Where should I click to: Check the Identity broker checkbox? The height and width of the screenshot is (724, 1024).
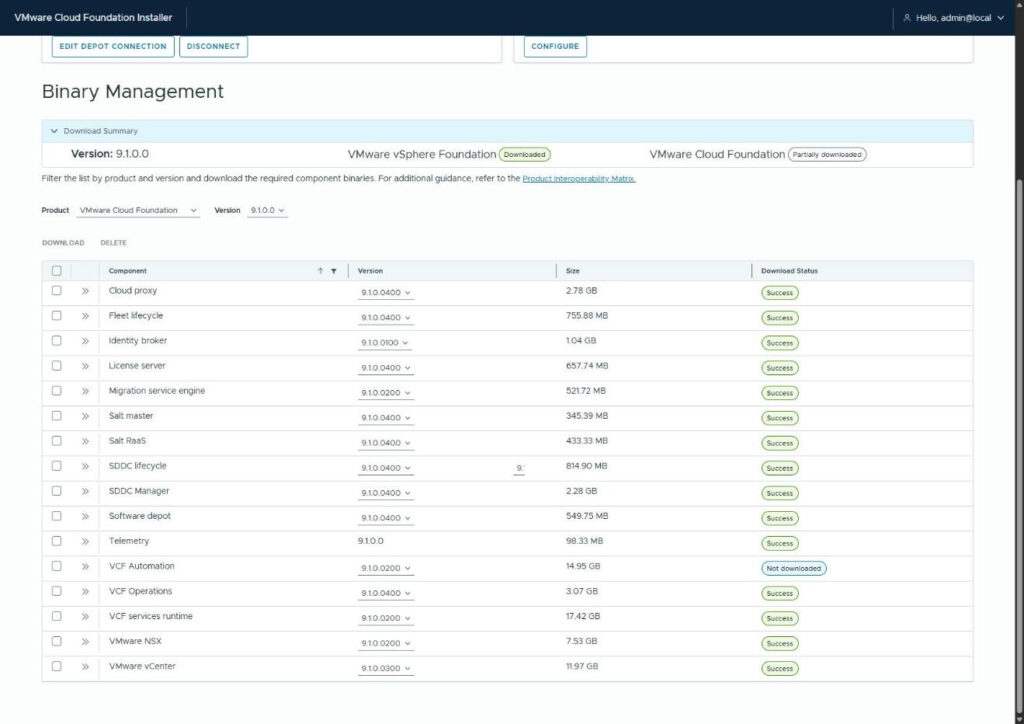pos(57,341)
